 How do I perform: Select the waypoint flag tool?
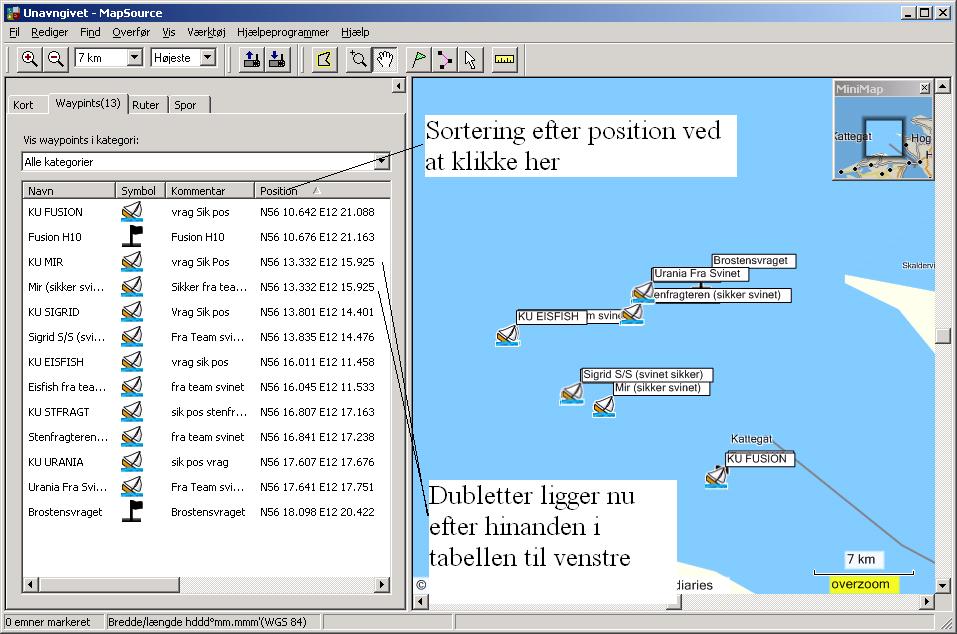419,59
